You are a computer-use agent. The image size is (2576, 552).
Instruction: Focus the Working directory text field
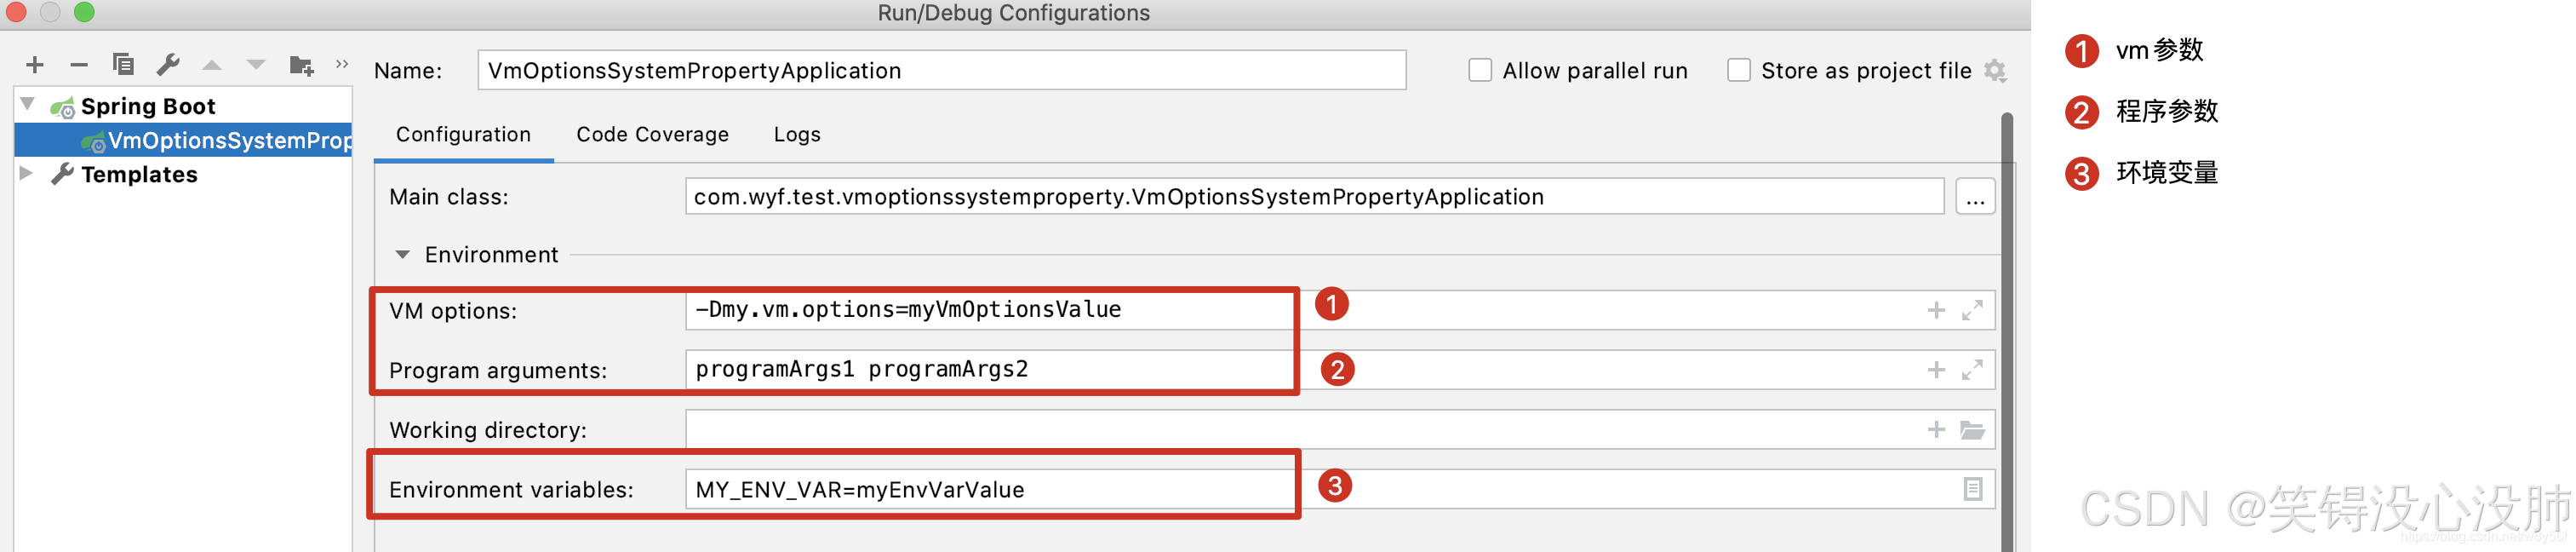click(x=1340, y=430)
